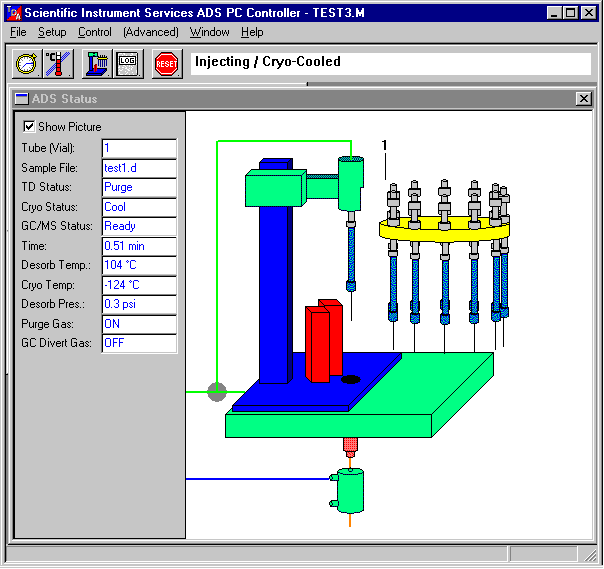
Task: Click the clock timer toolbar icon
Action: click(26, 64)
